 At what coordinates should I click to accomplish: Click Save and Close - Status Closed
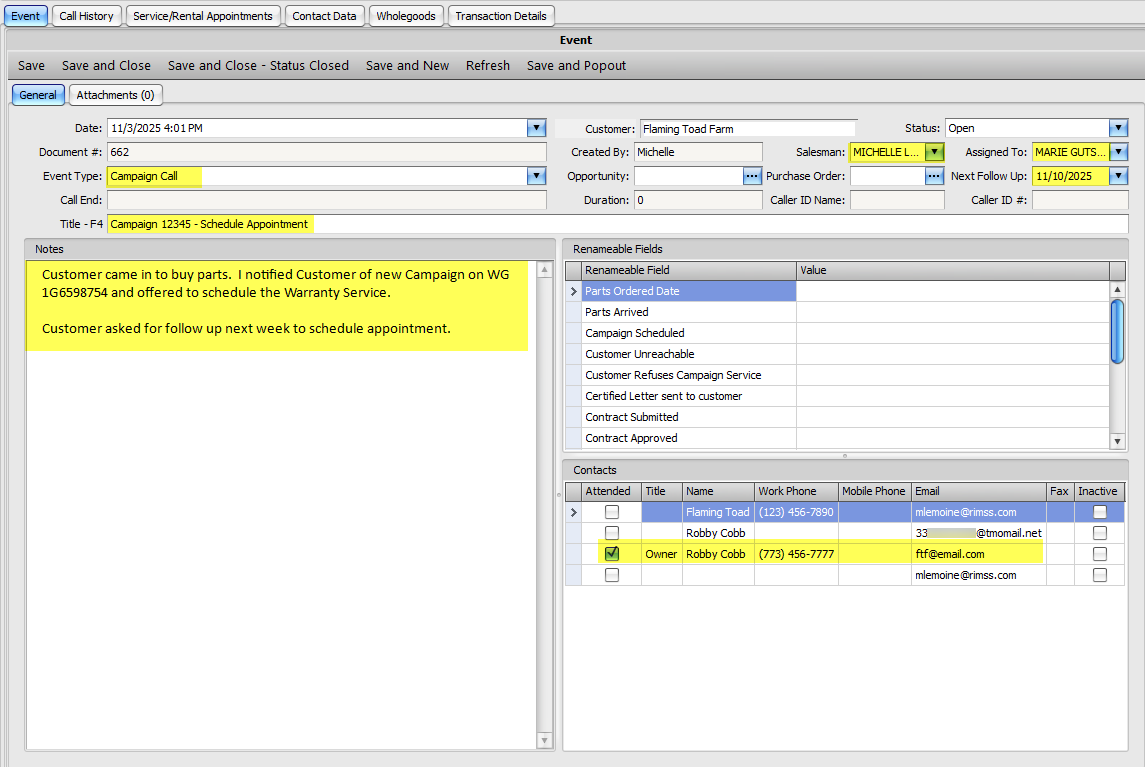tap(259, 66)
